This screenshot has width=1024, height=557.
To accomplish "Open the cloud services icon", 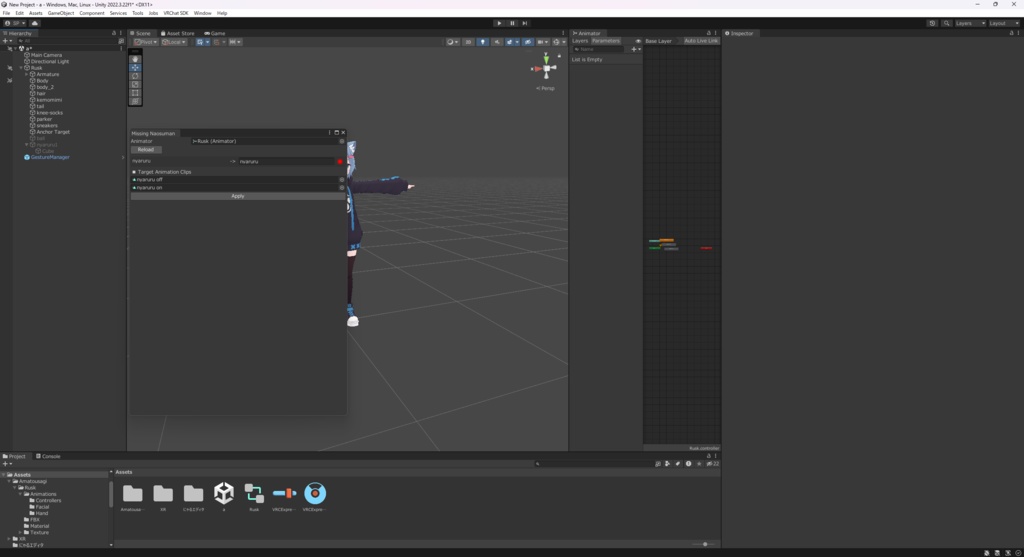I will point(35,23).
